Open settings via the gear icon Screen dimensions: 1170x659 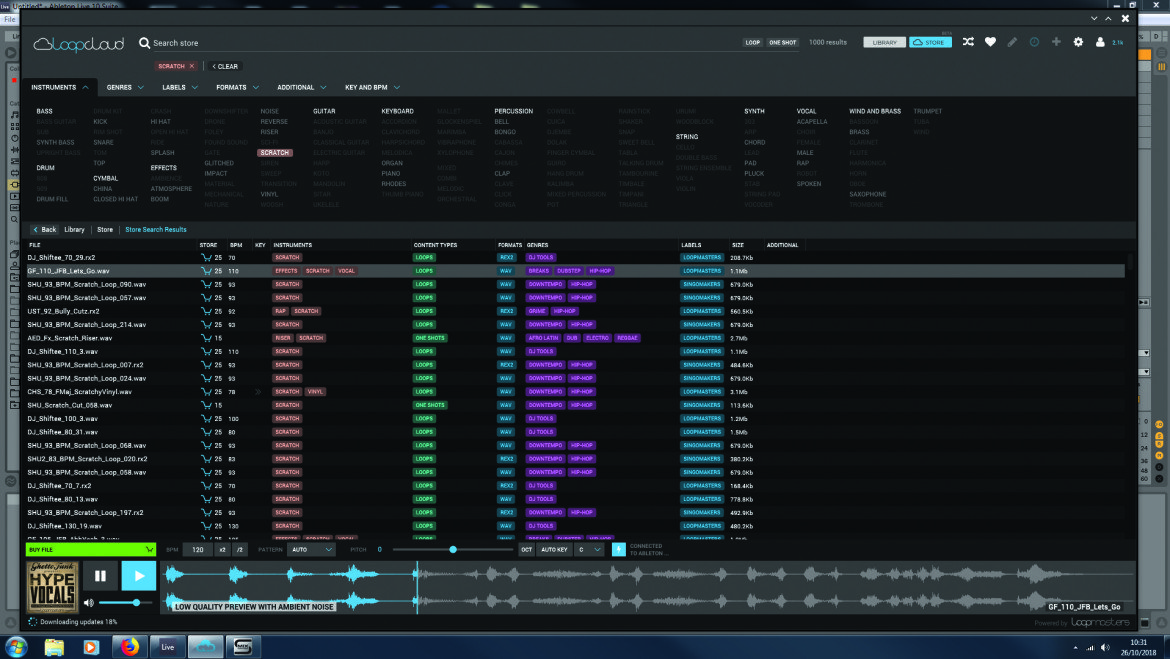pyautogui.click(x=1078, y=43)
